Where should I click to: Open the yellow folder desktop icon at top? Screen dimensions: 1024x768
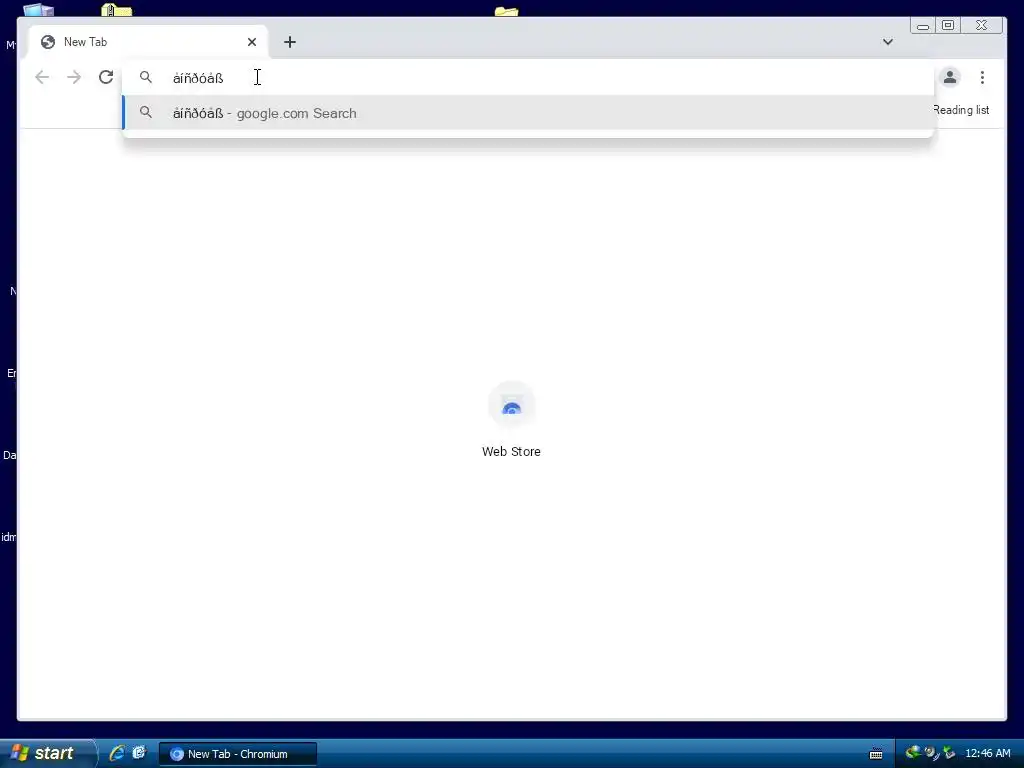pos(506,10)
